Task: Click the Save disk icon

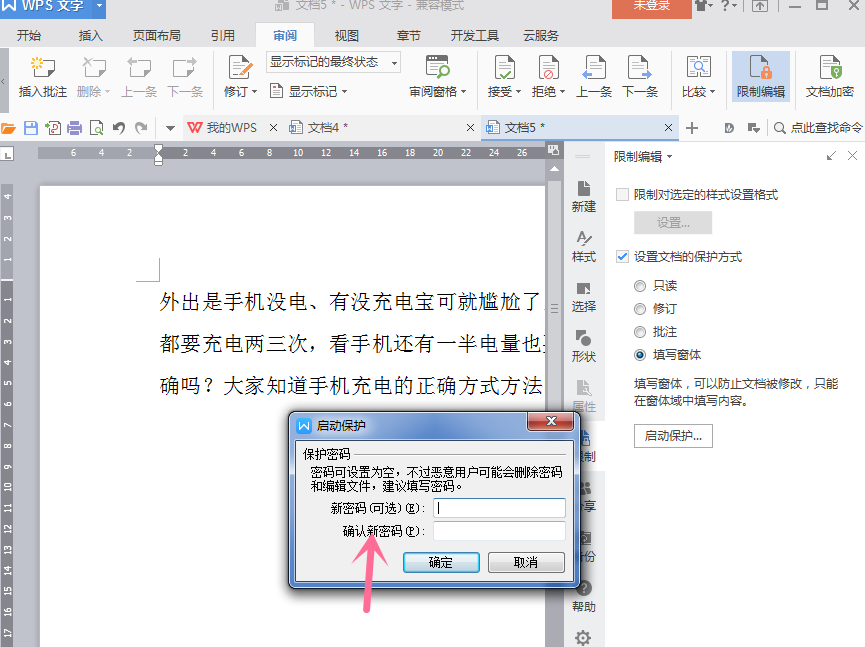Action: [31, 128]
